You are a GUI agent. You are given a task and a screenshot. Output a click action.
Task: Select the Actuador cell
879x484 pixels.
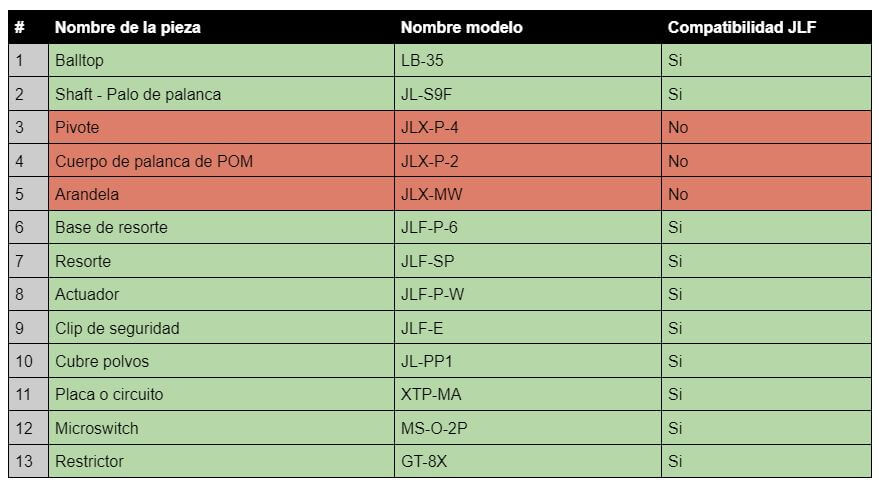click(x=87, y=294)
